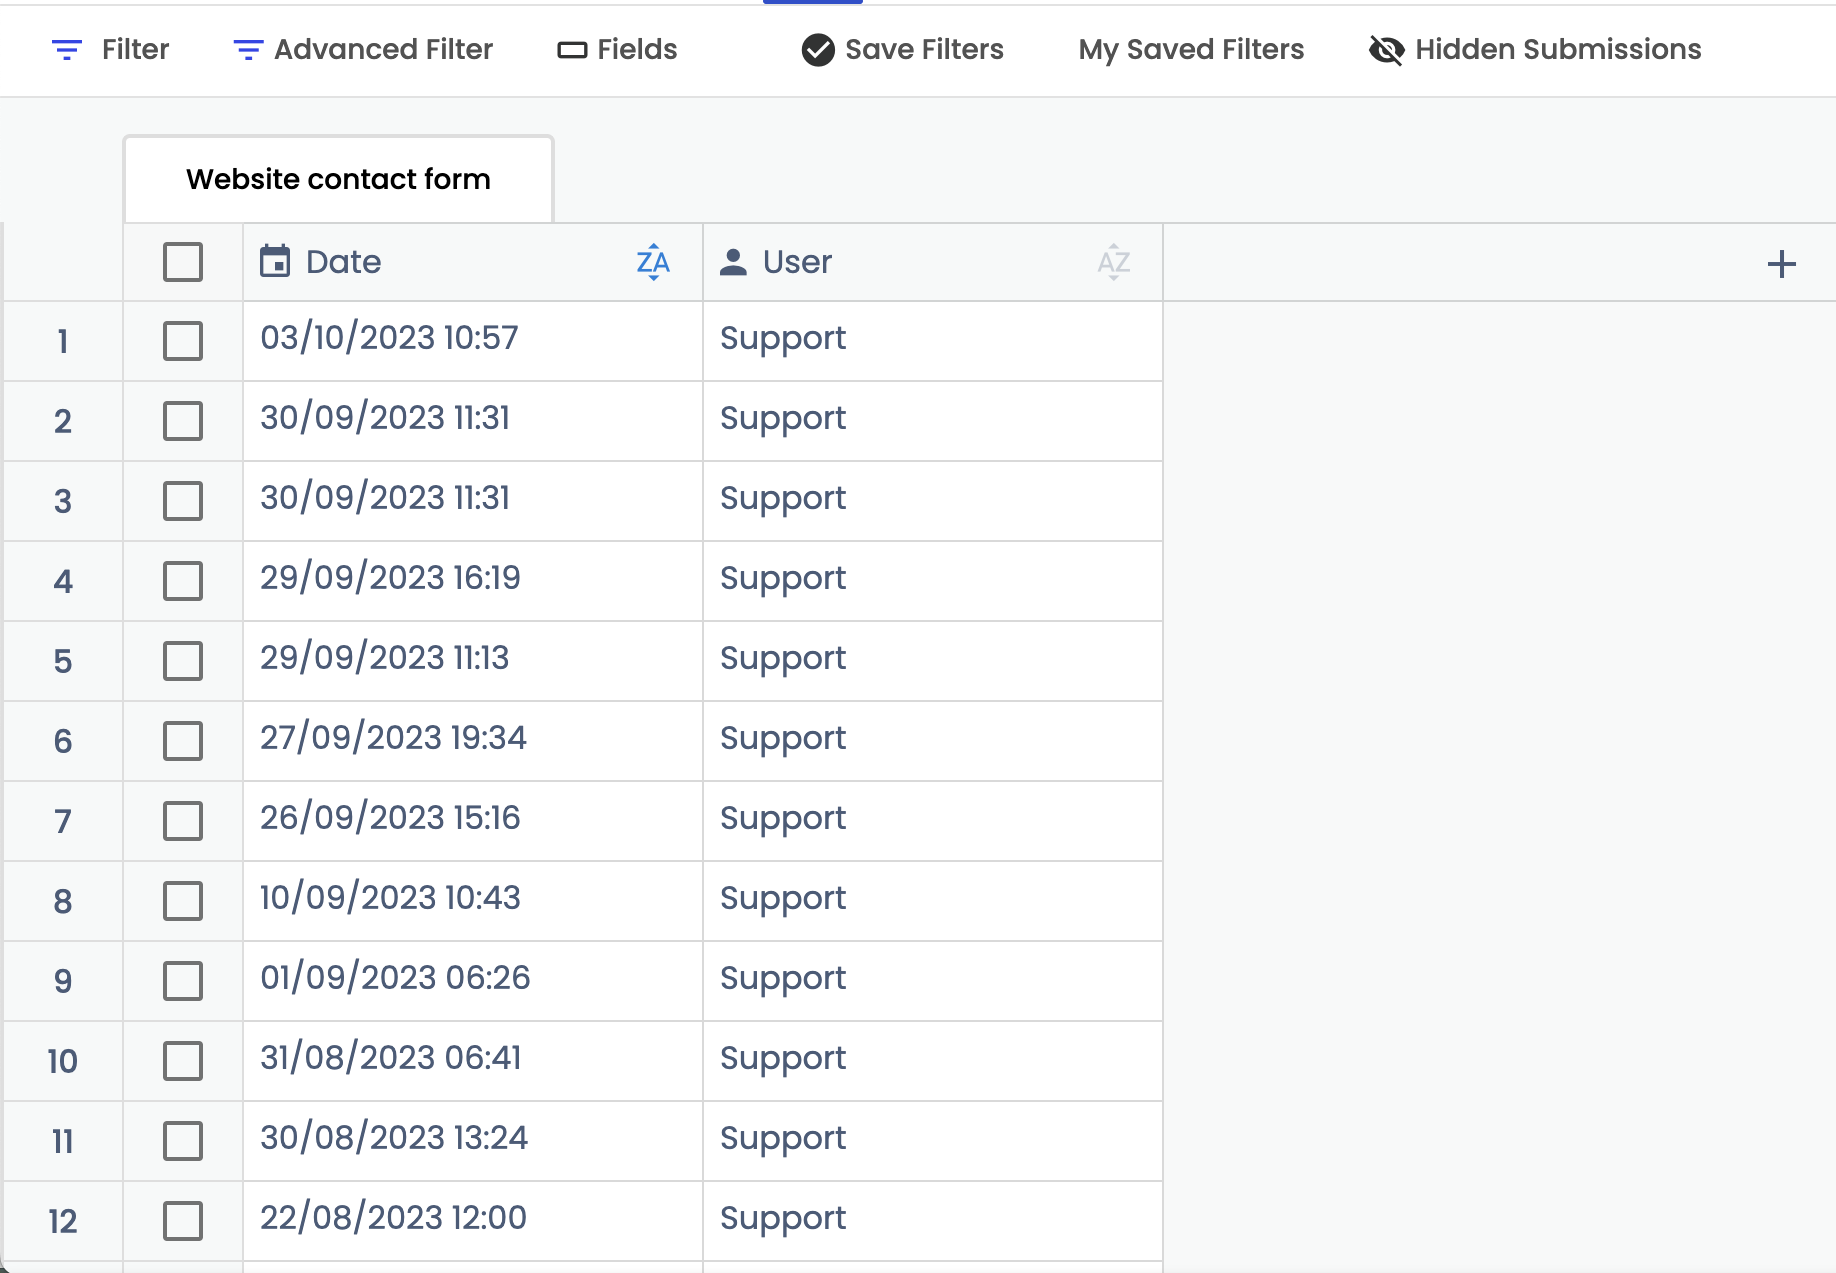Open the Fields selector

point(617,49)
